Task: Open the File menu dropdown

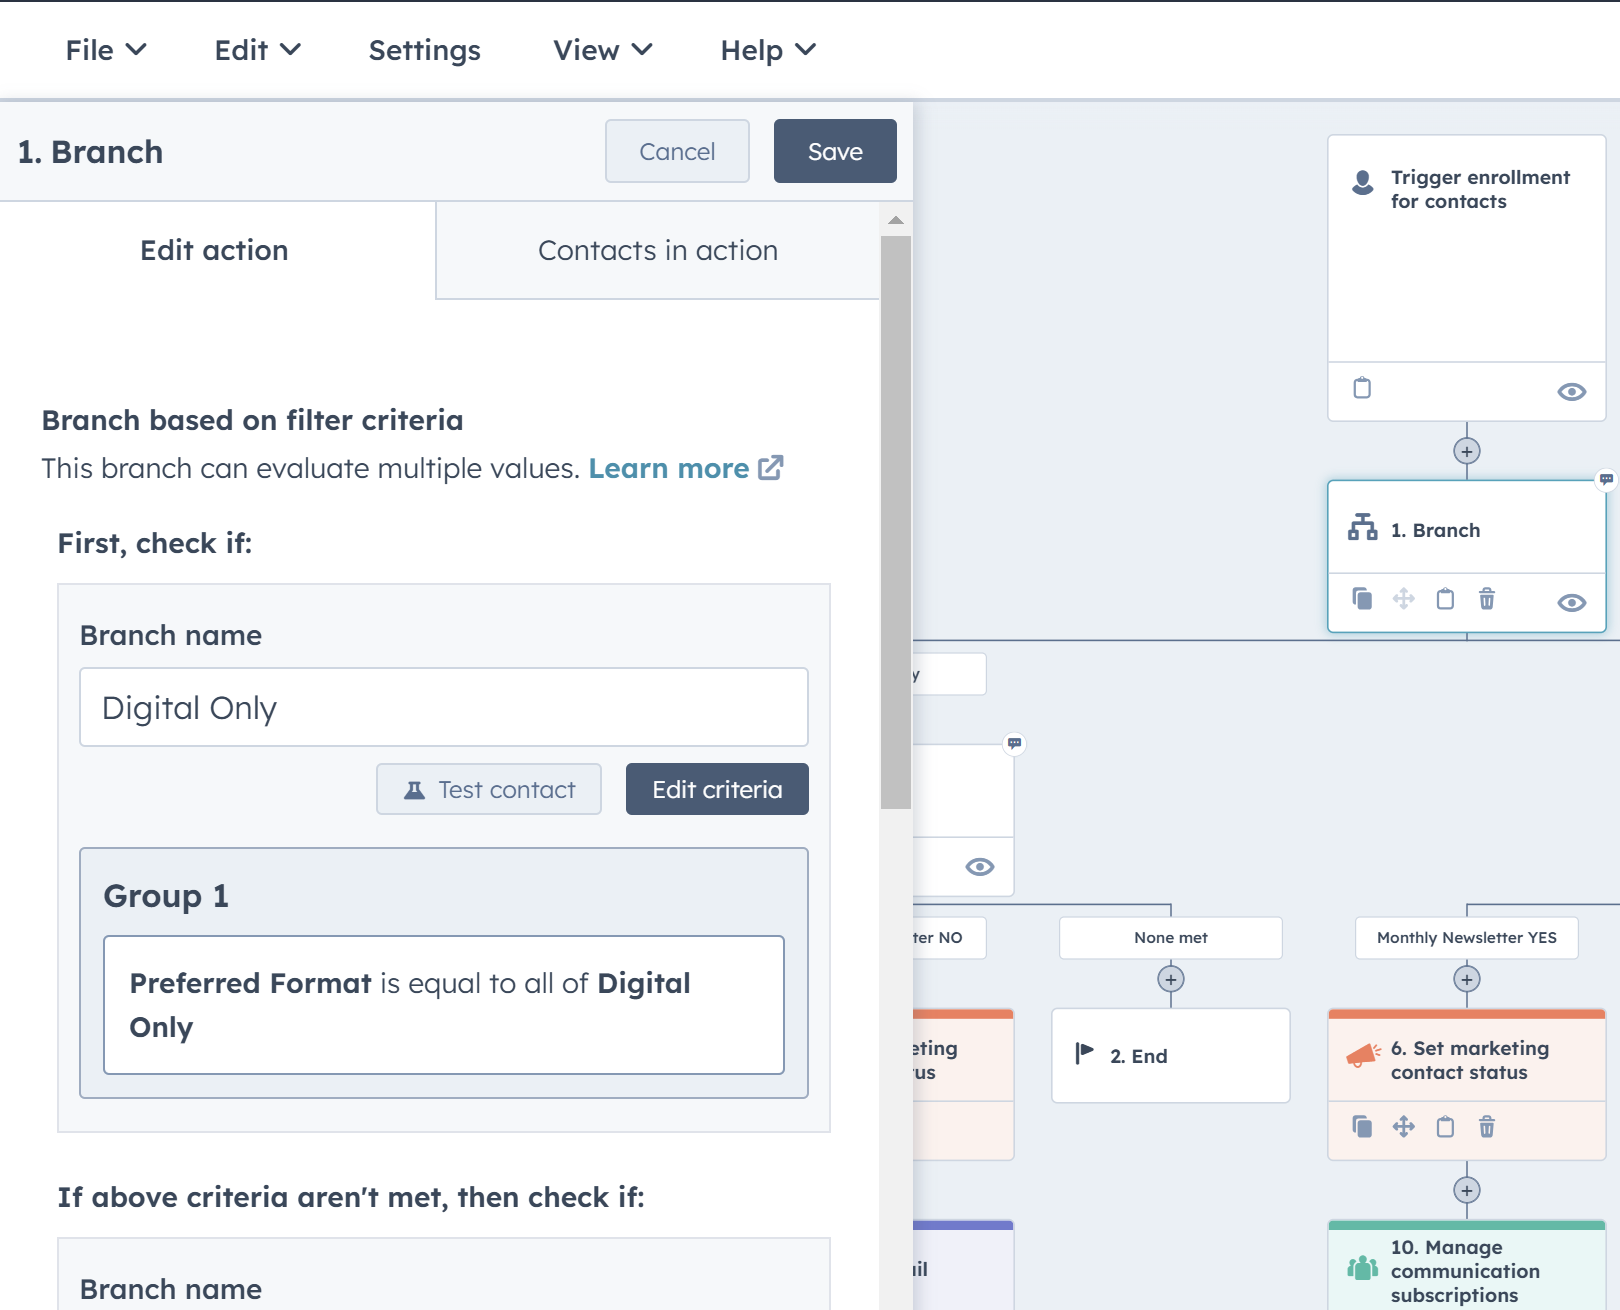Action: coord(105,49)
